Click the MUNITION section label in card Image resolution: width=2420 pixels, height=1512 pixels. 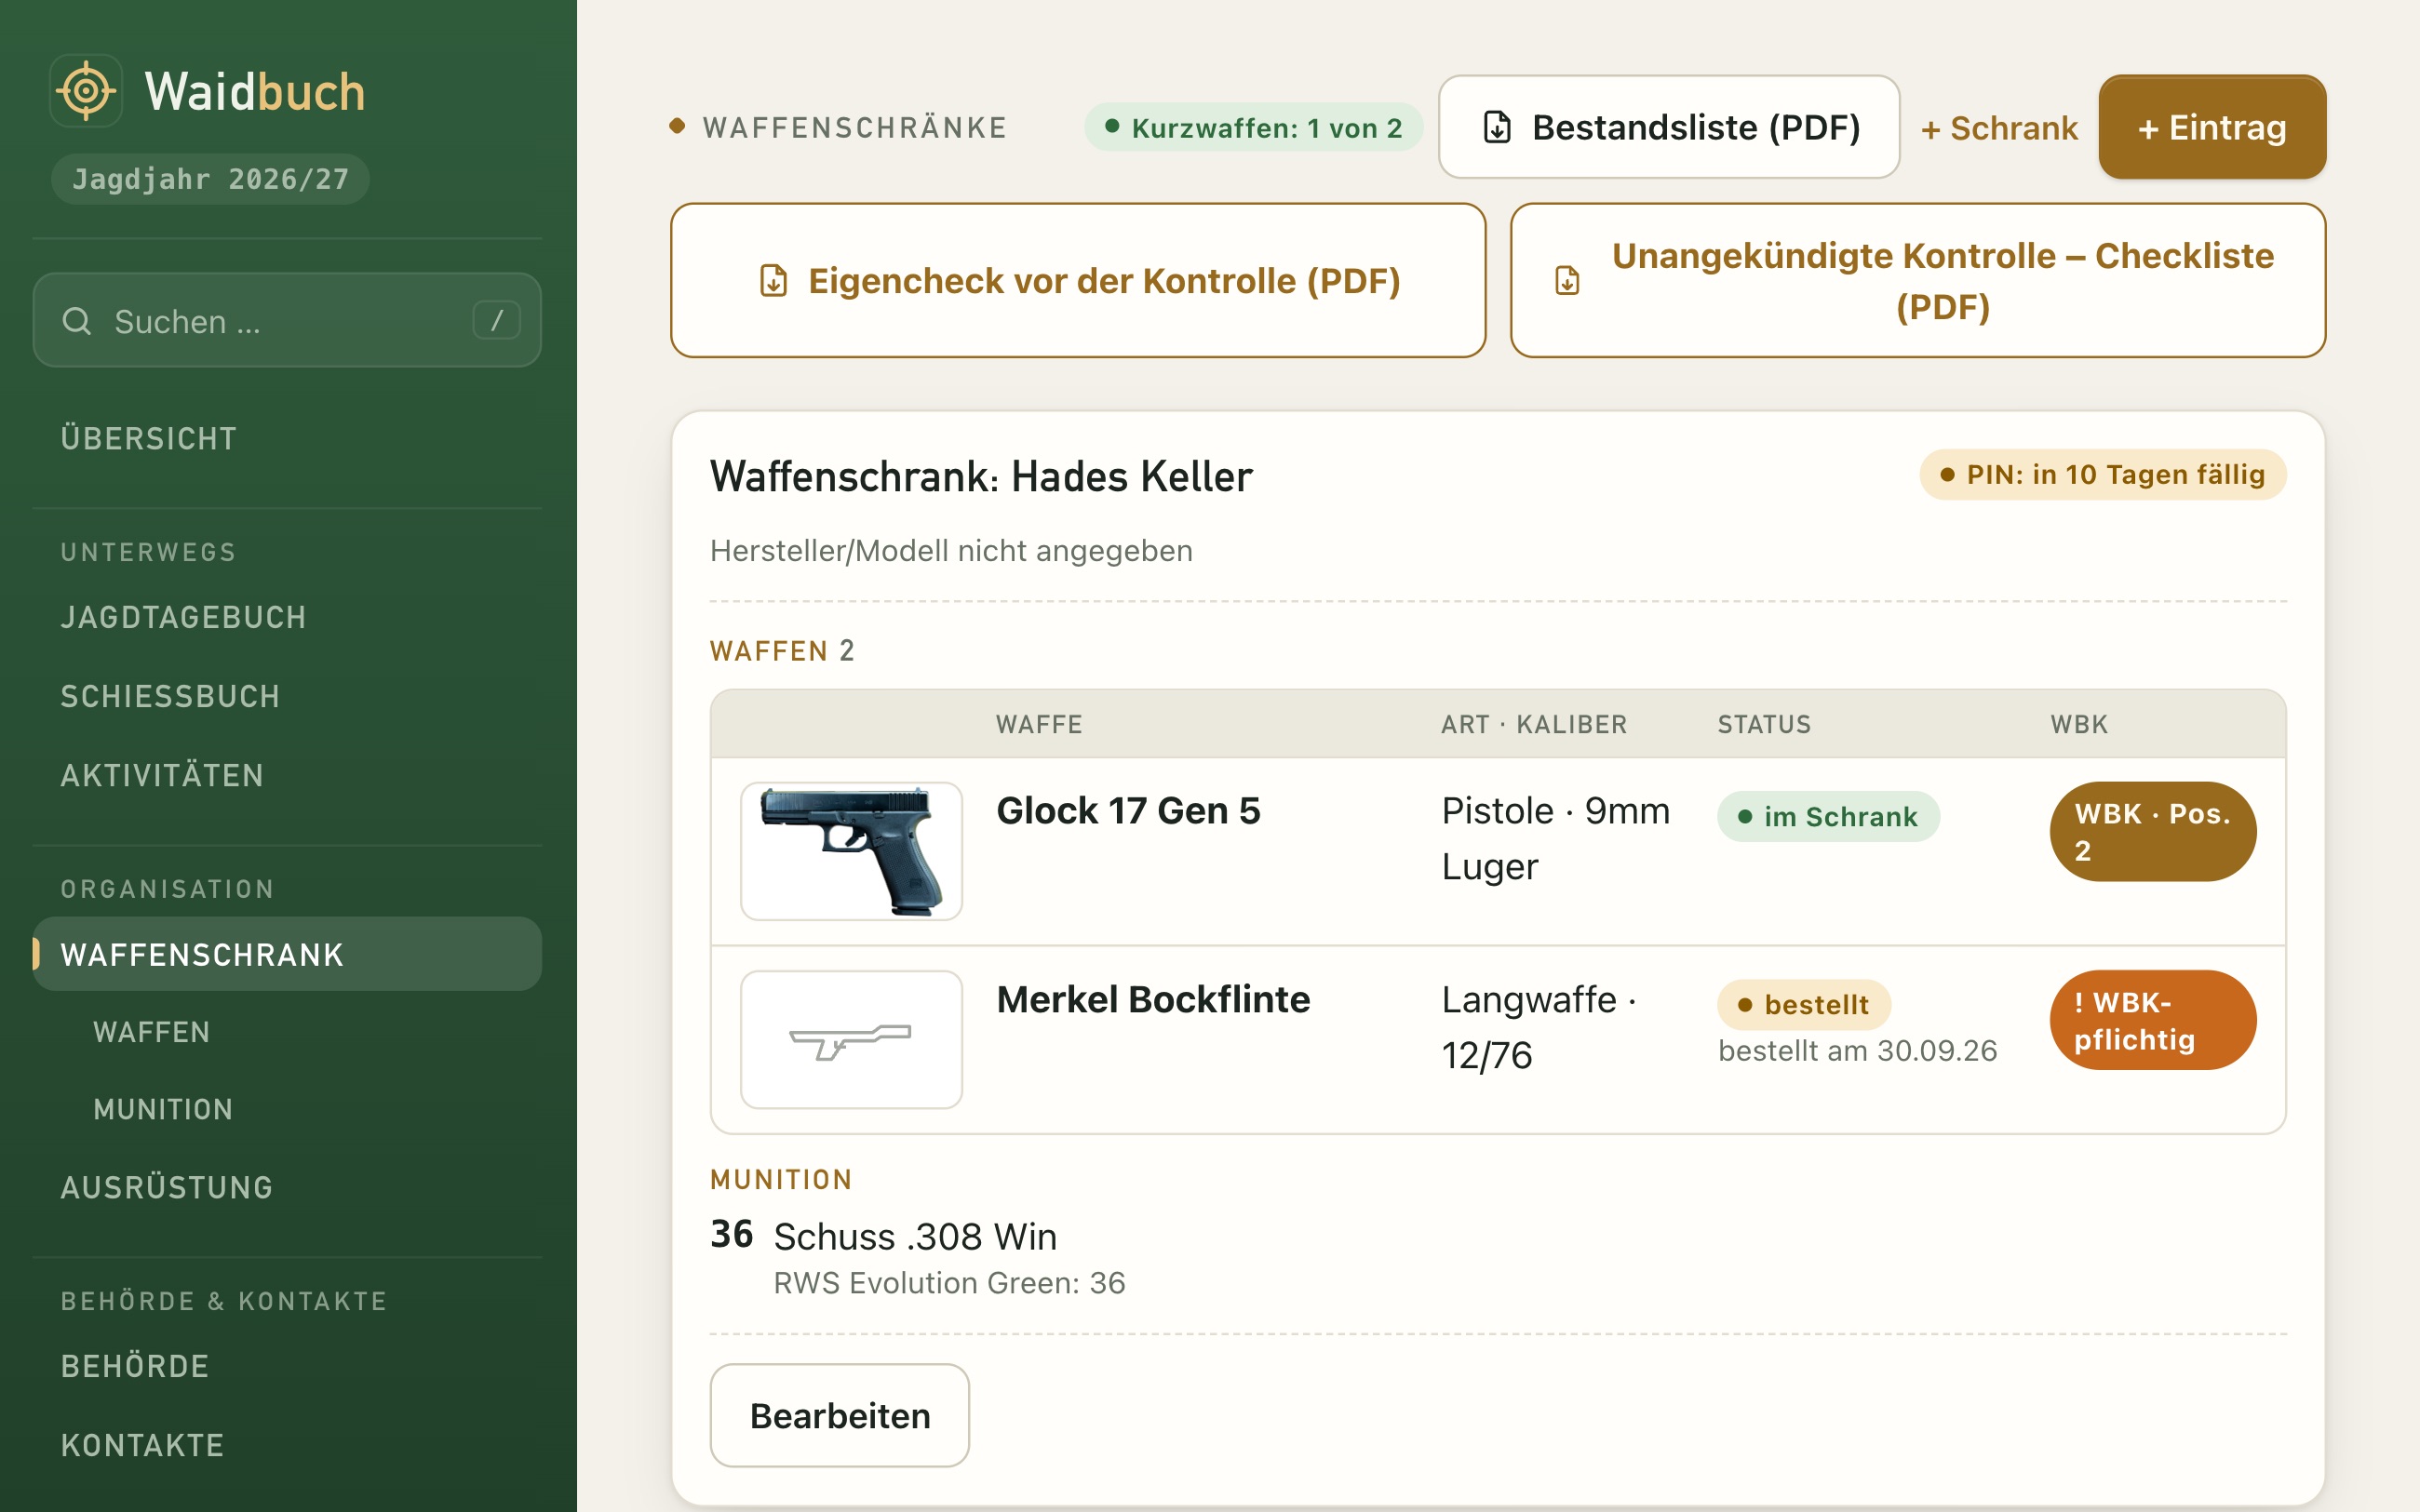point(782,1180)
